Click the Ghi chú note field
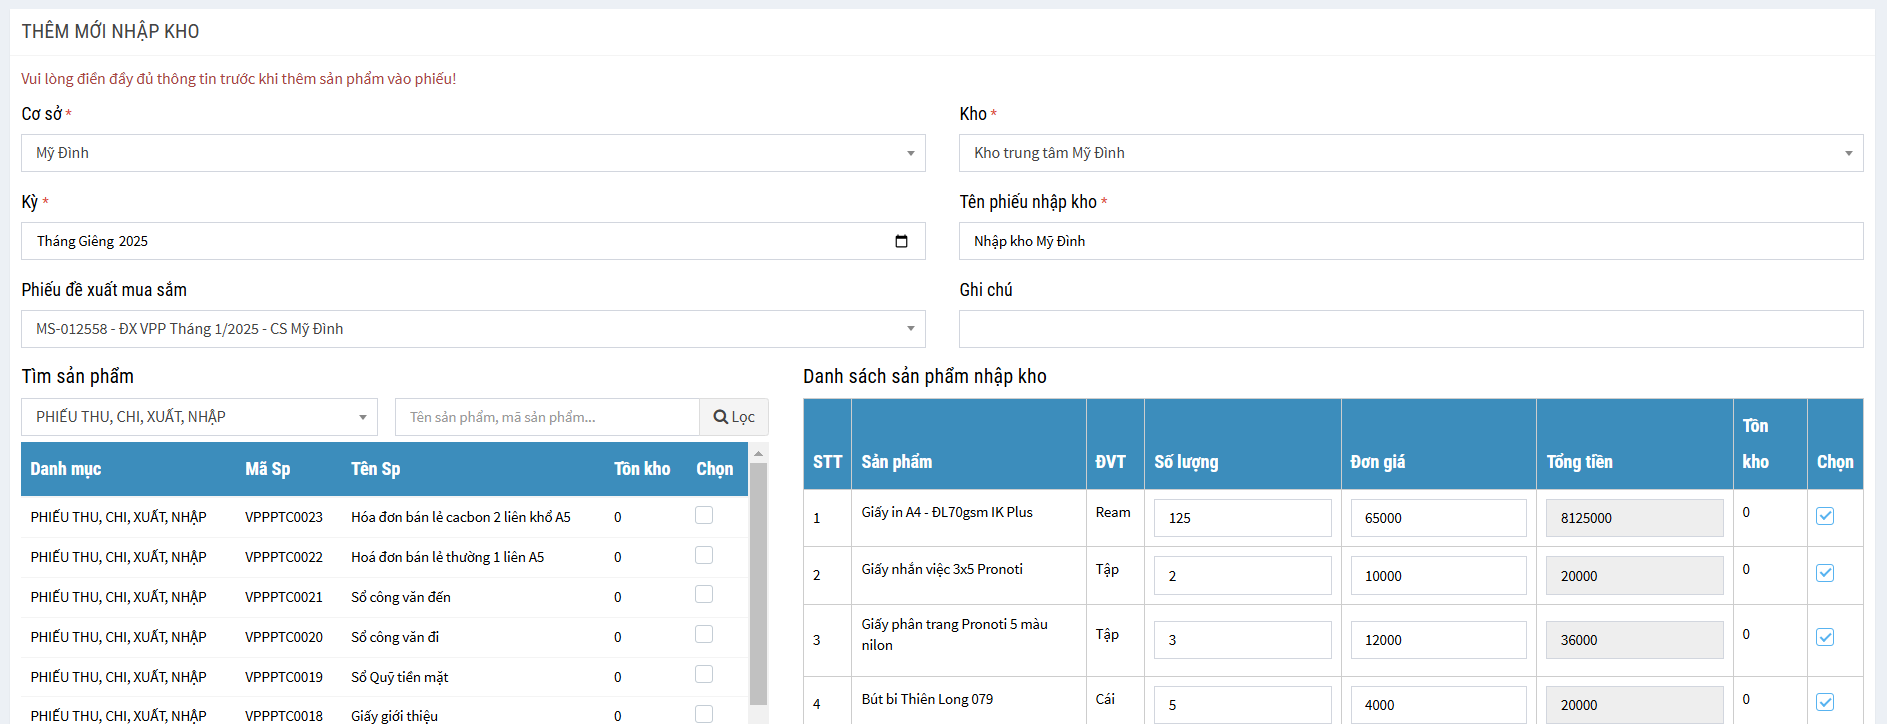Viewport: 1887px width, 724px height. tap(1410, 329)
